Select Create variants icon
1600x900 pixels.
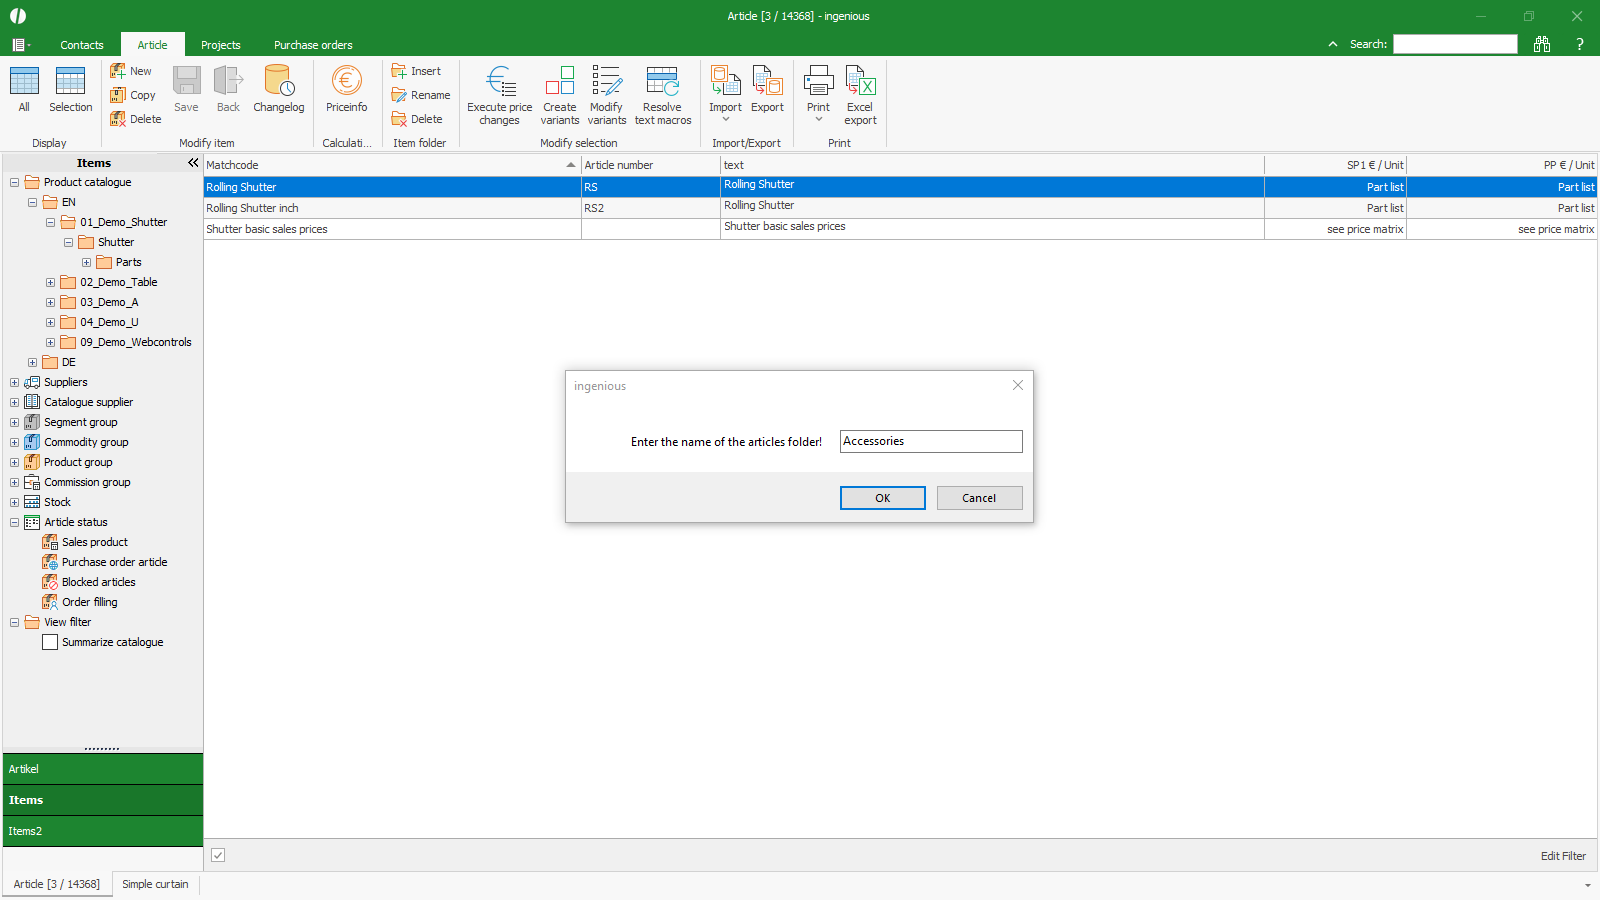(x=559, y=82)
